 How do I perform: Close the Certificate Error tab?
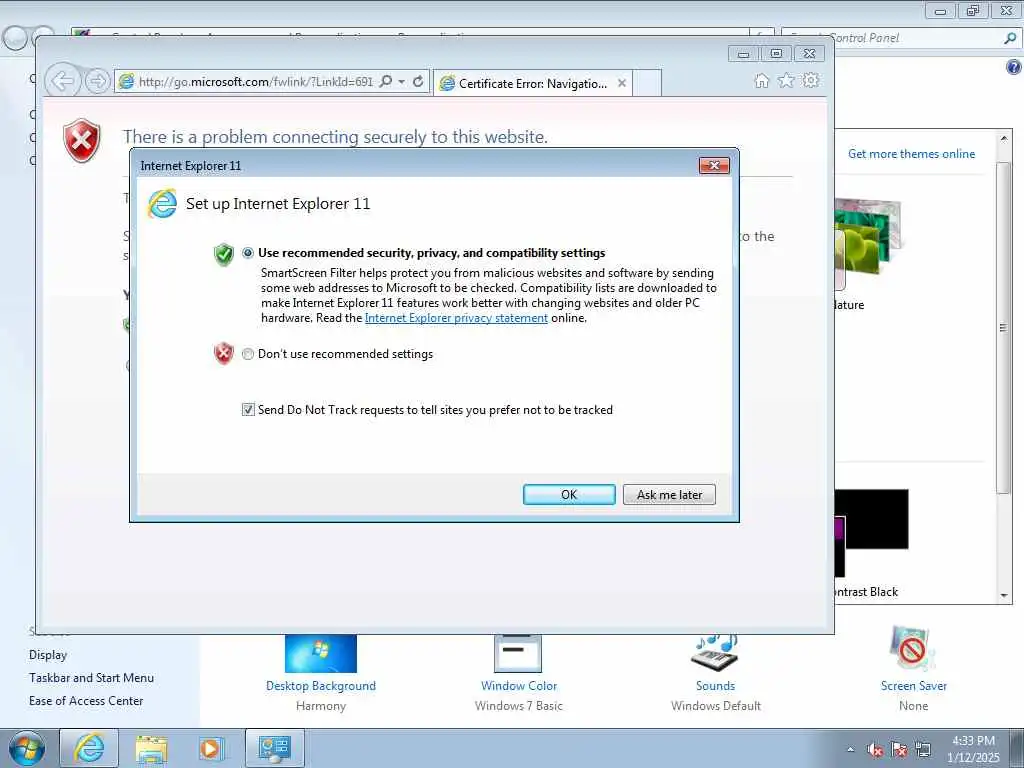tap(622, 83)
